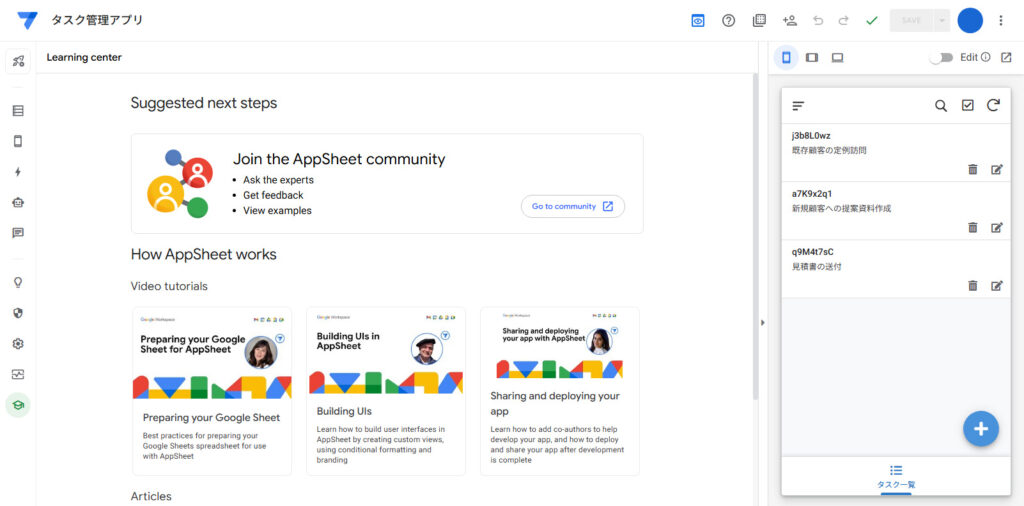The height and width of the screenshot is (506, 1024).
Task: Click the AppSheet community illustration
Action: [x=180, y=183]
